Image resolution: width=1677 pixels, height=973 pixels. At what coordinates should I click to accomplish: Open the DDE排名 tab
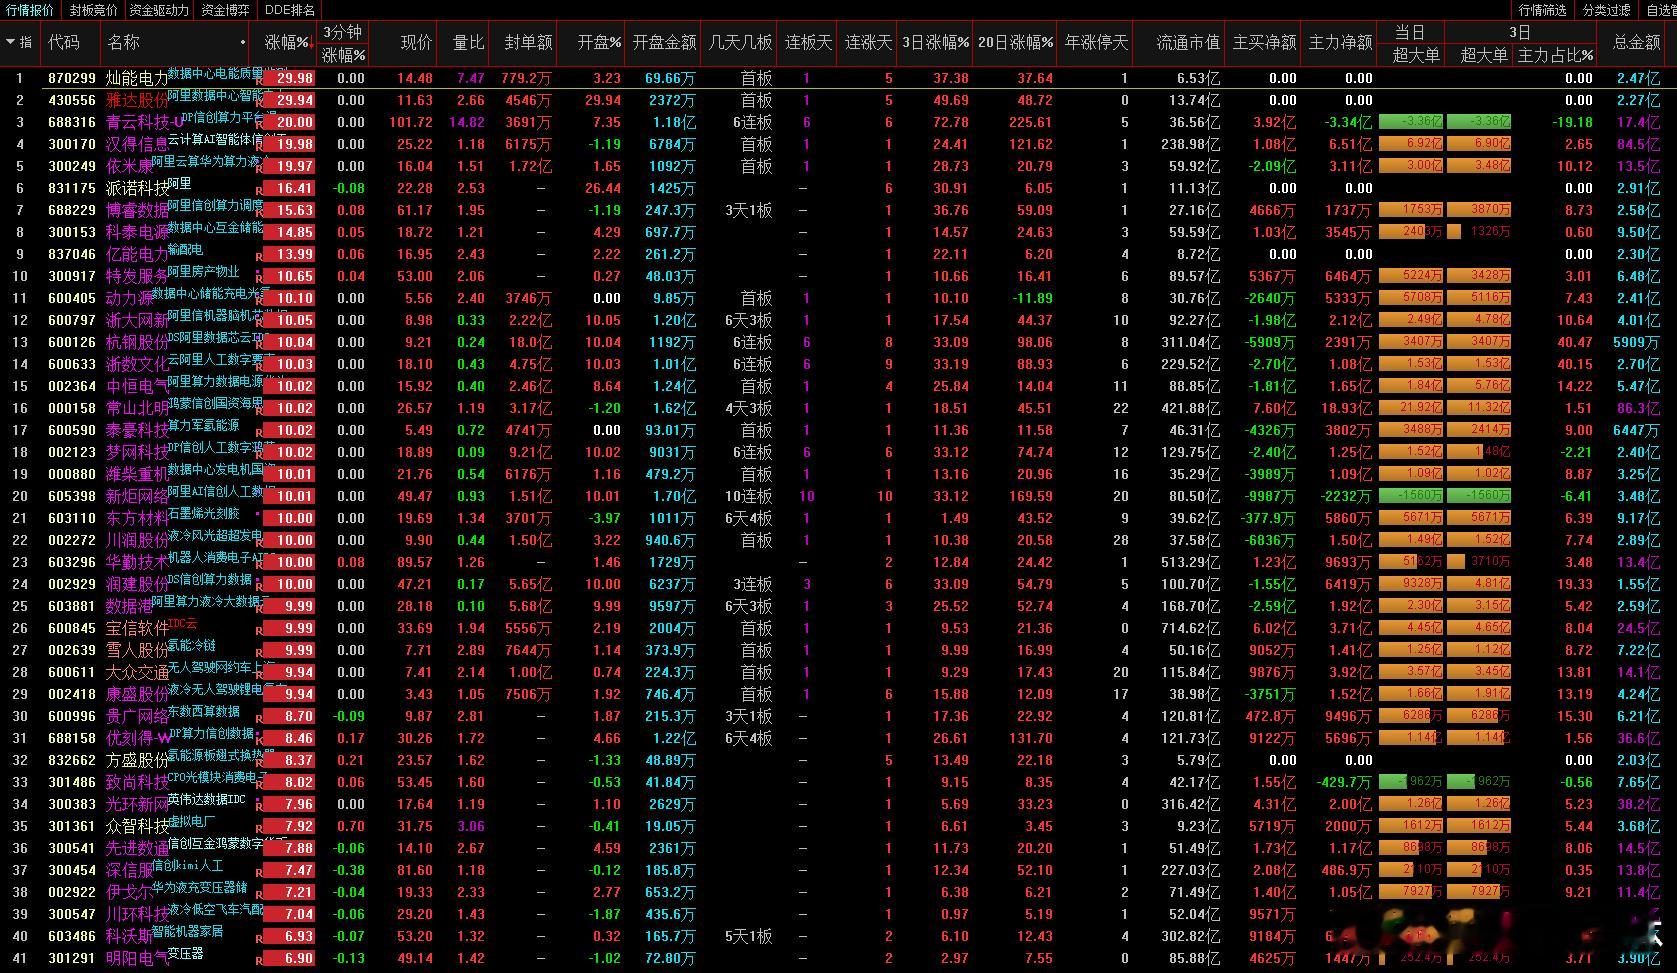[290, 10]
